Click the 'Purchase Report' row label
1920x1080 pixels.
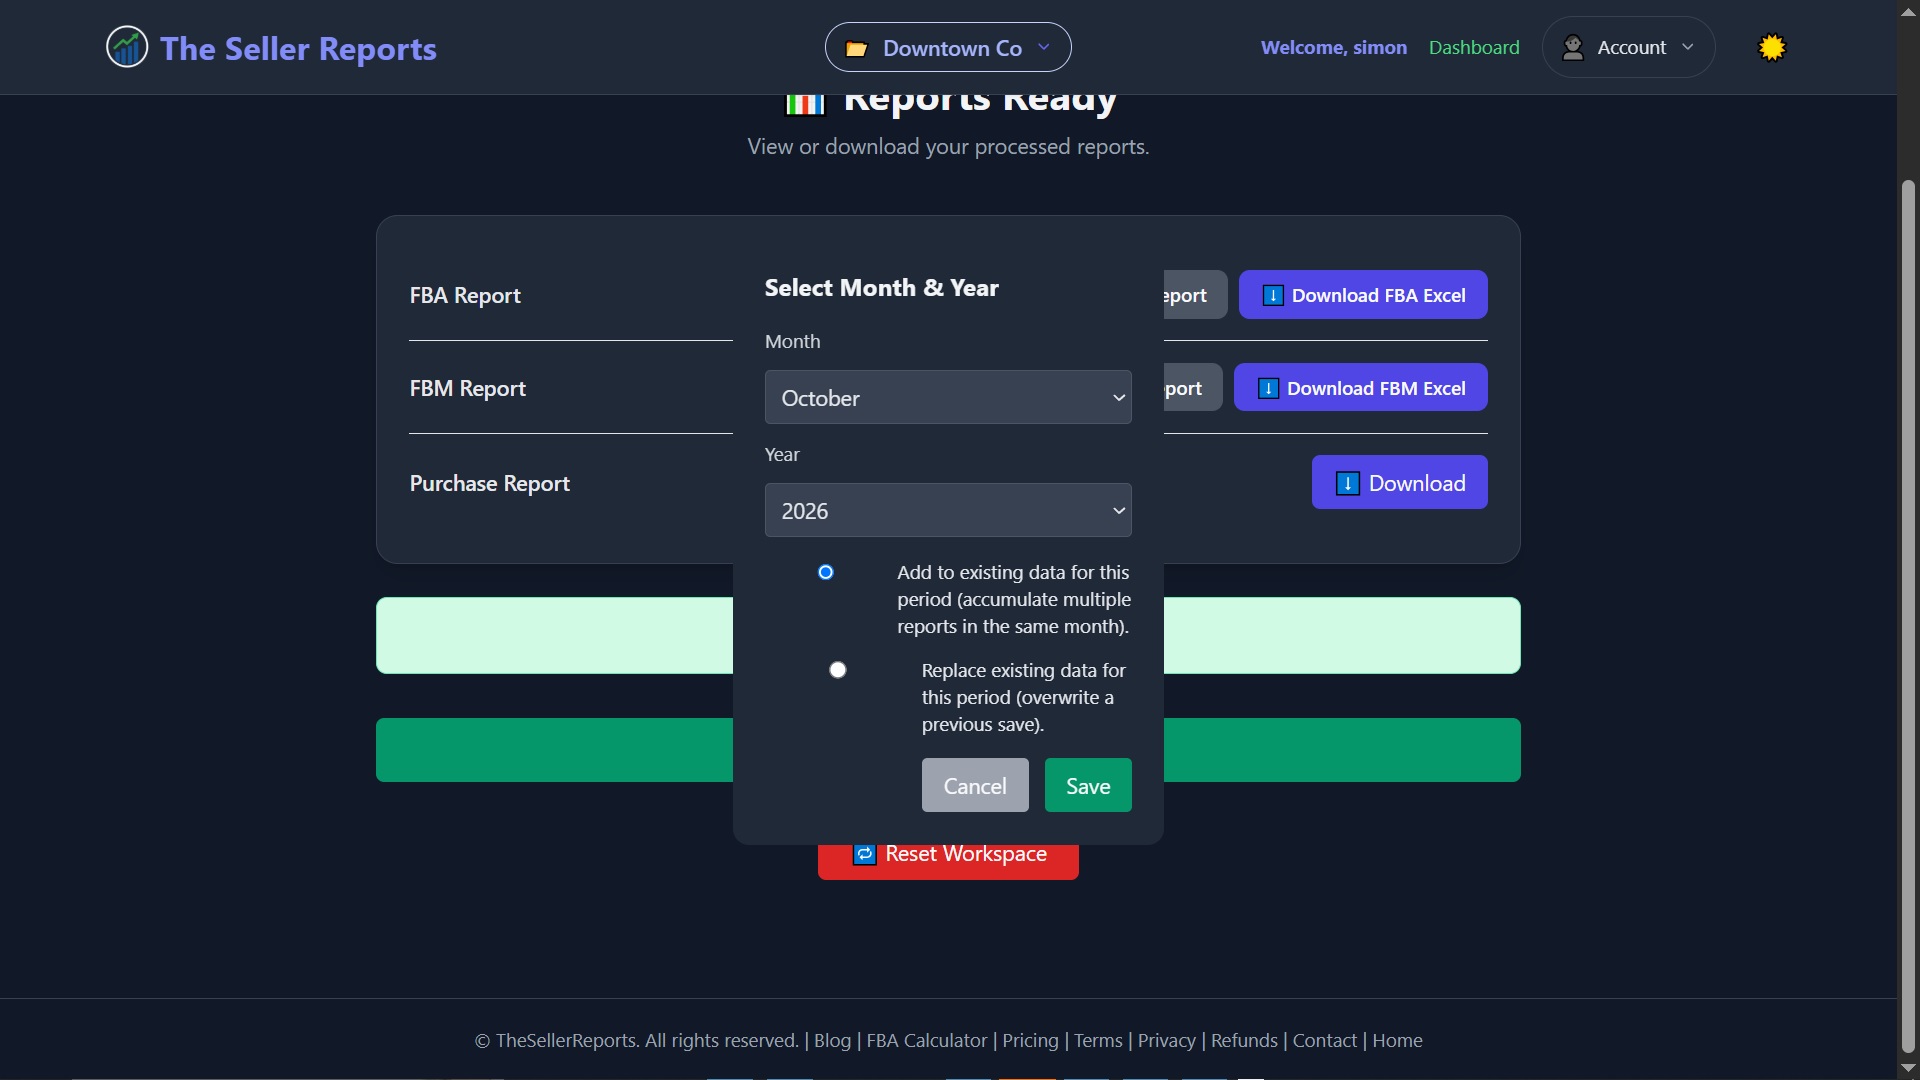click(489, 483)
